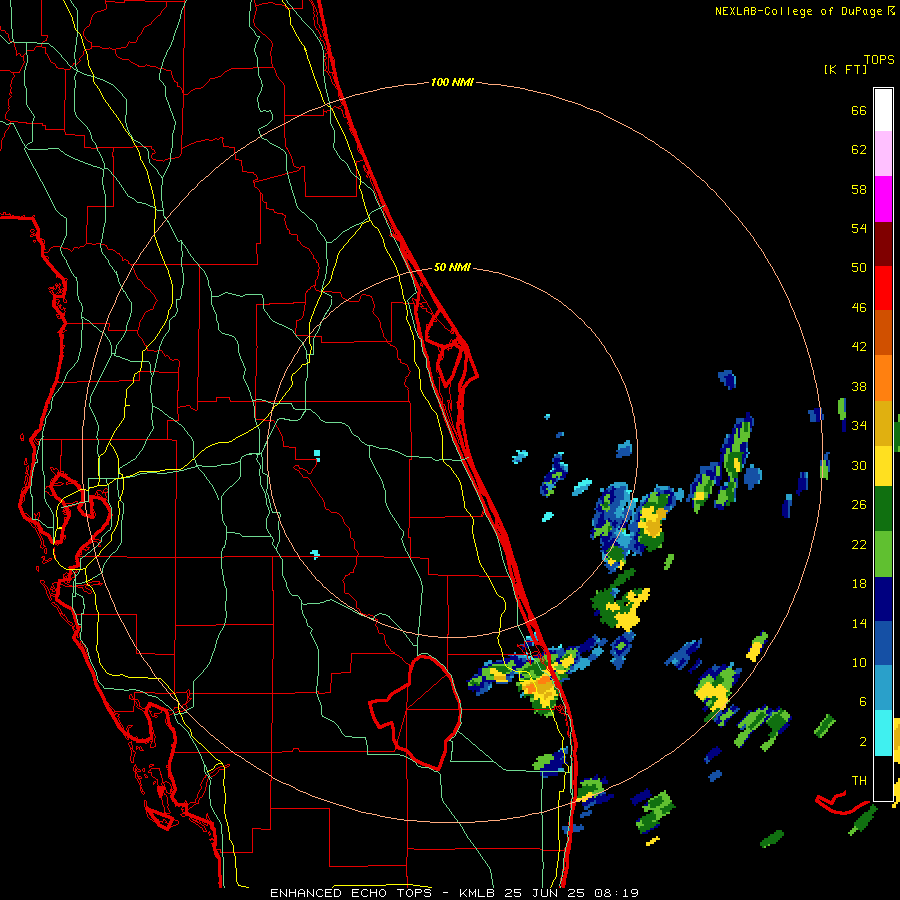Click the 50 value on the legend scale

[x=859, y=267]
